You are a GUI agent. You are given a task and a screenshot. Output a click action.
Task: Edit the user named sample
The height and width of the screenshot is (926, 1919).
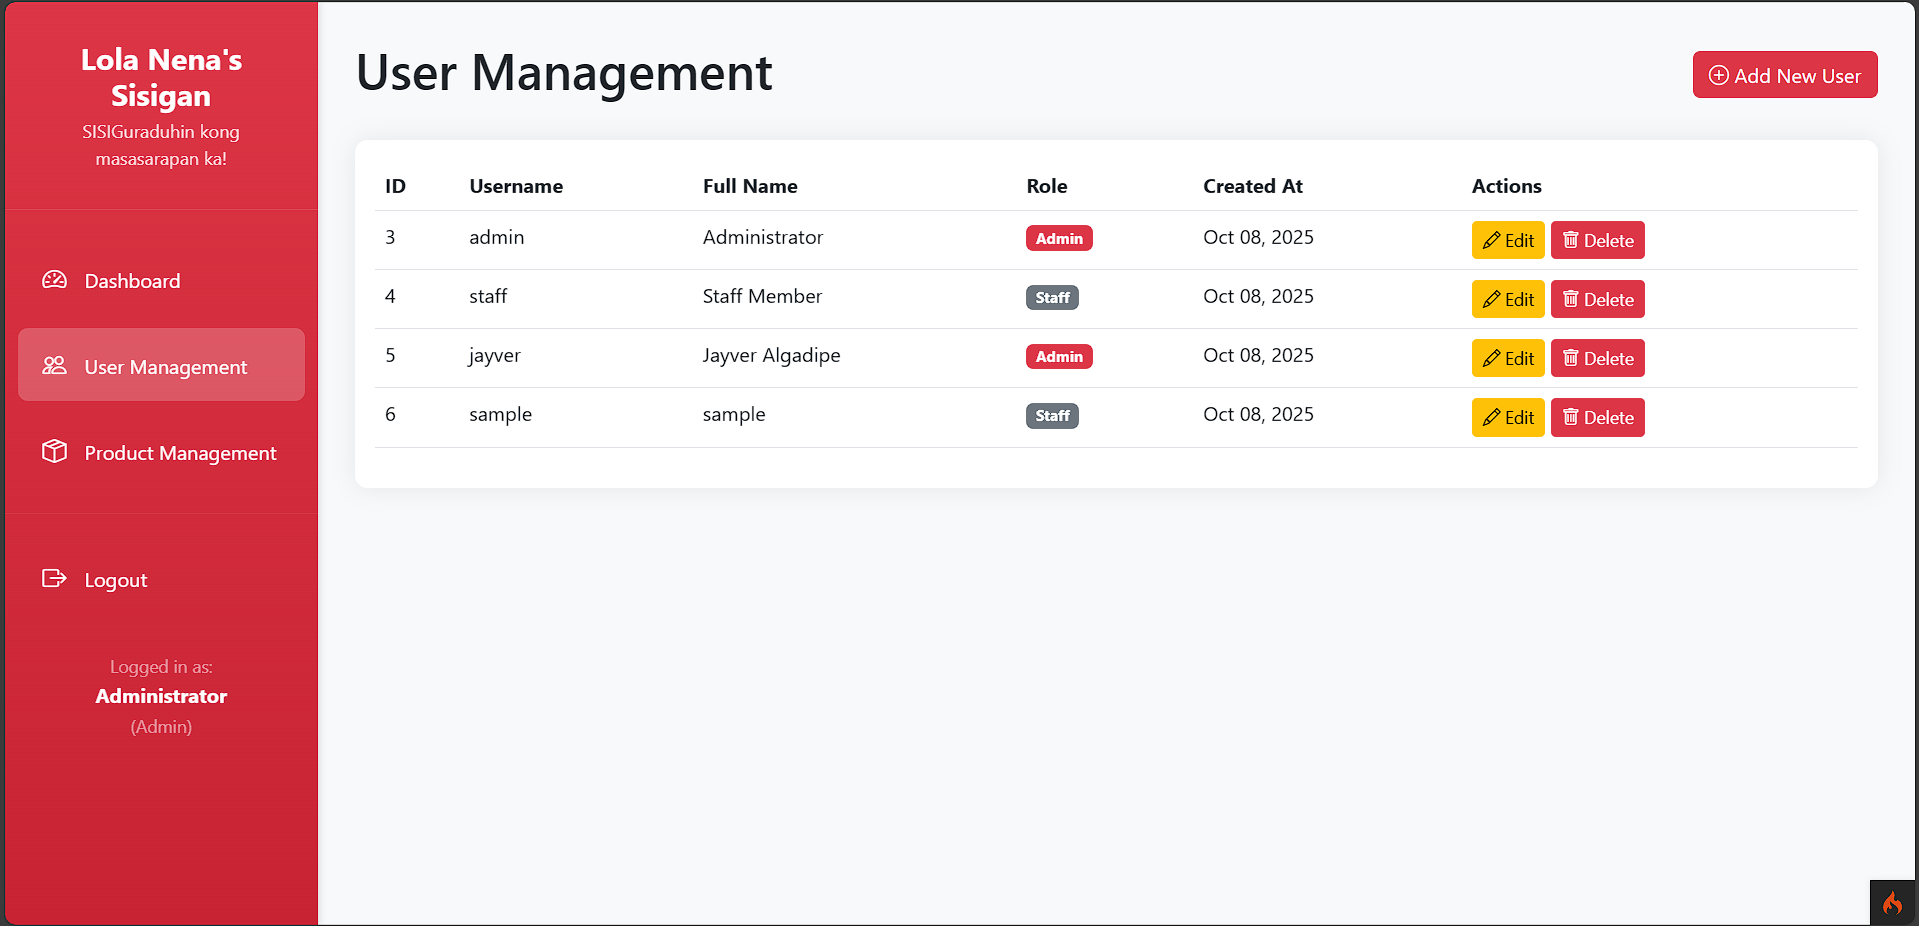(x=1507, y=417)
